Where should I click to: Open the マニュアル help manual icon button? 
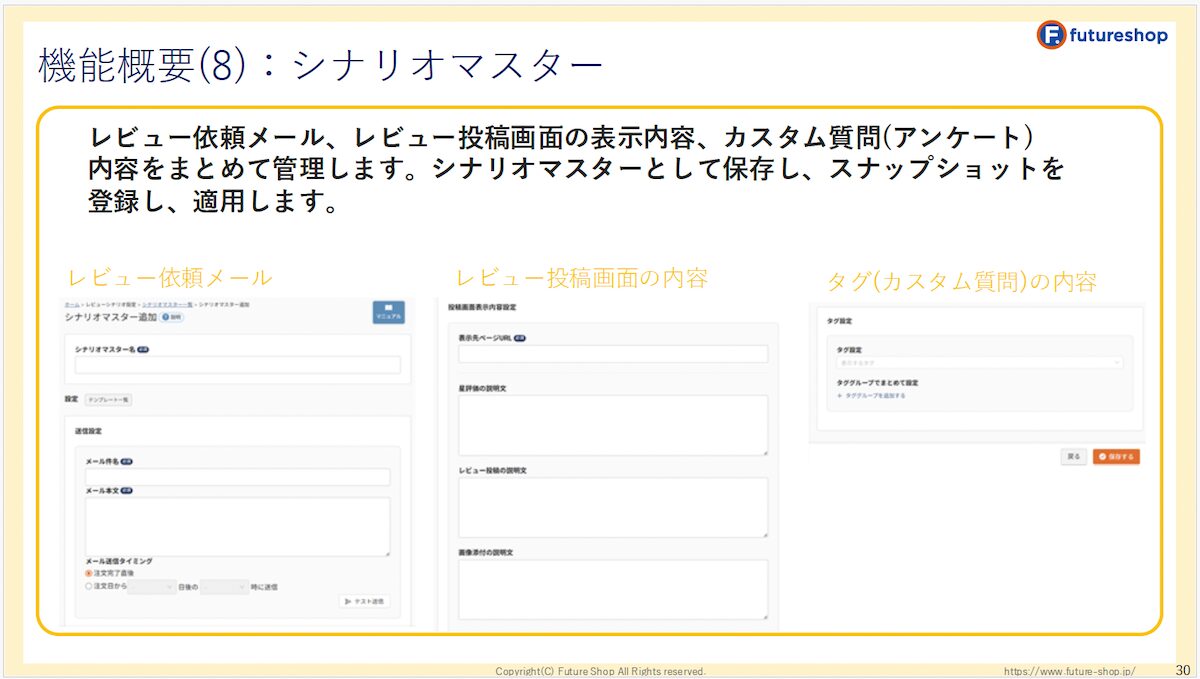pos(389,313)
